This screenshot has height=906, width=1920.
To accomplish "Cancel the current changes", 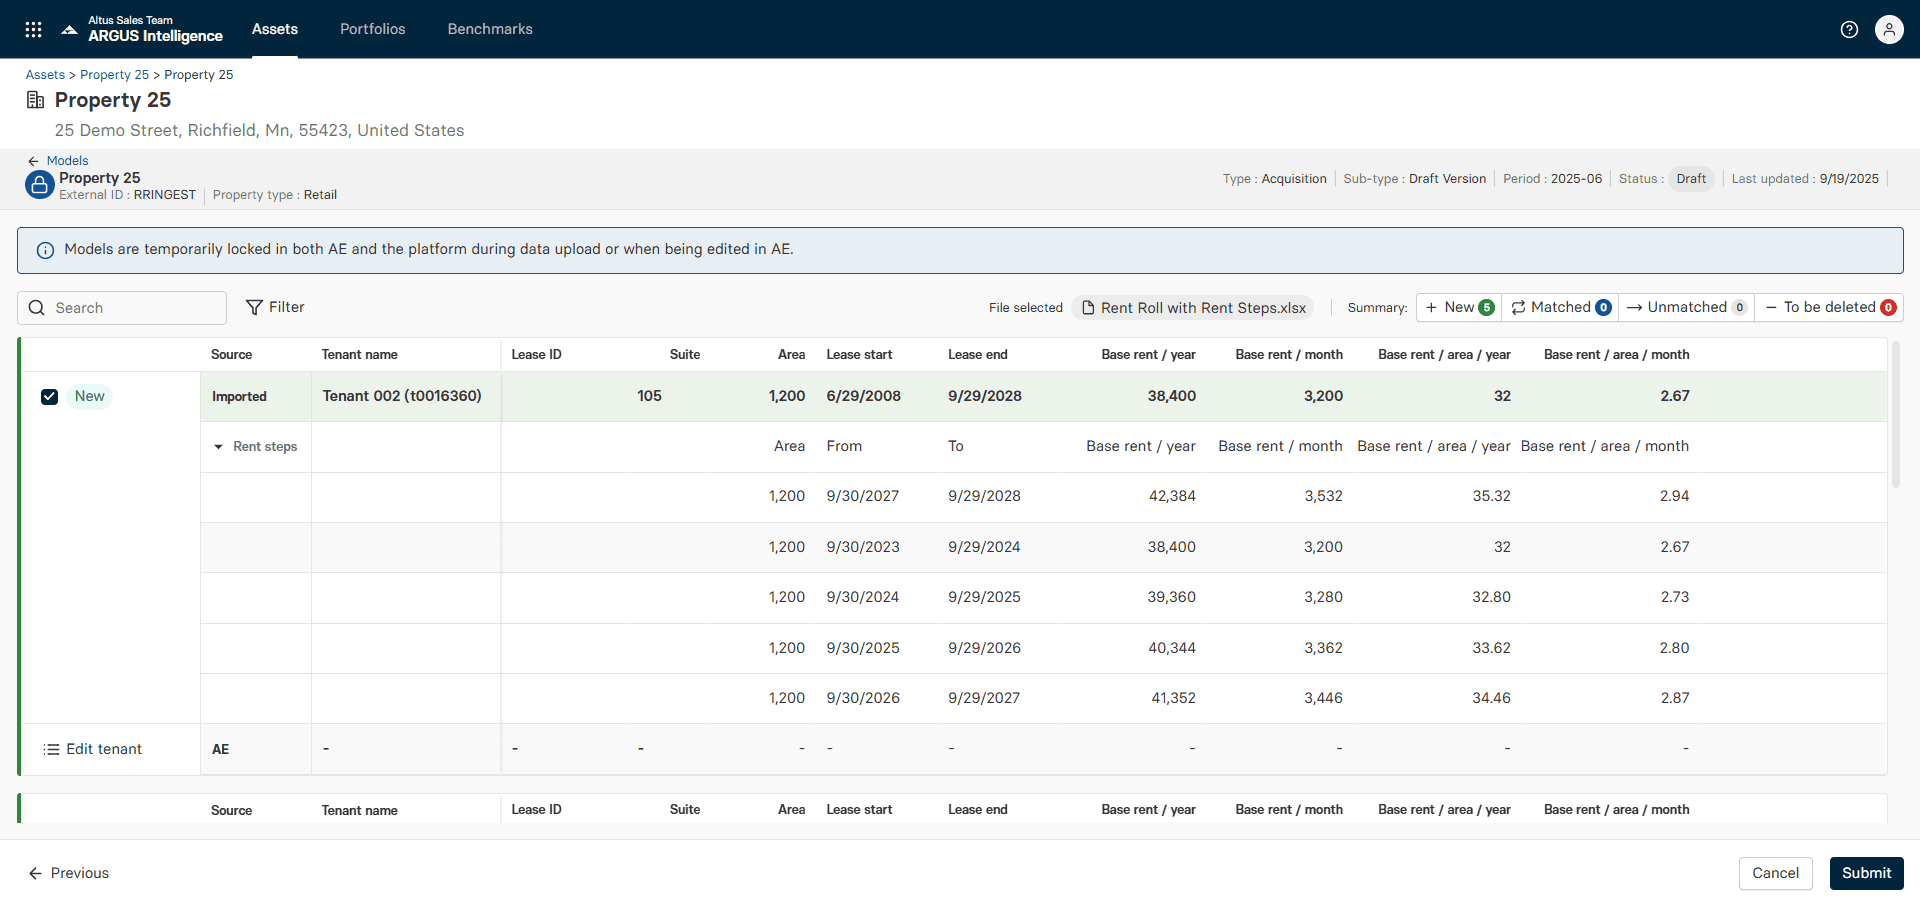I will [x=1775, y=873].
